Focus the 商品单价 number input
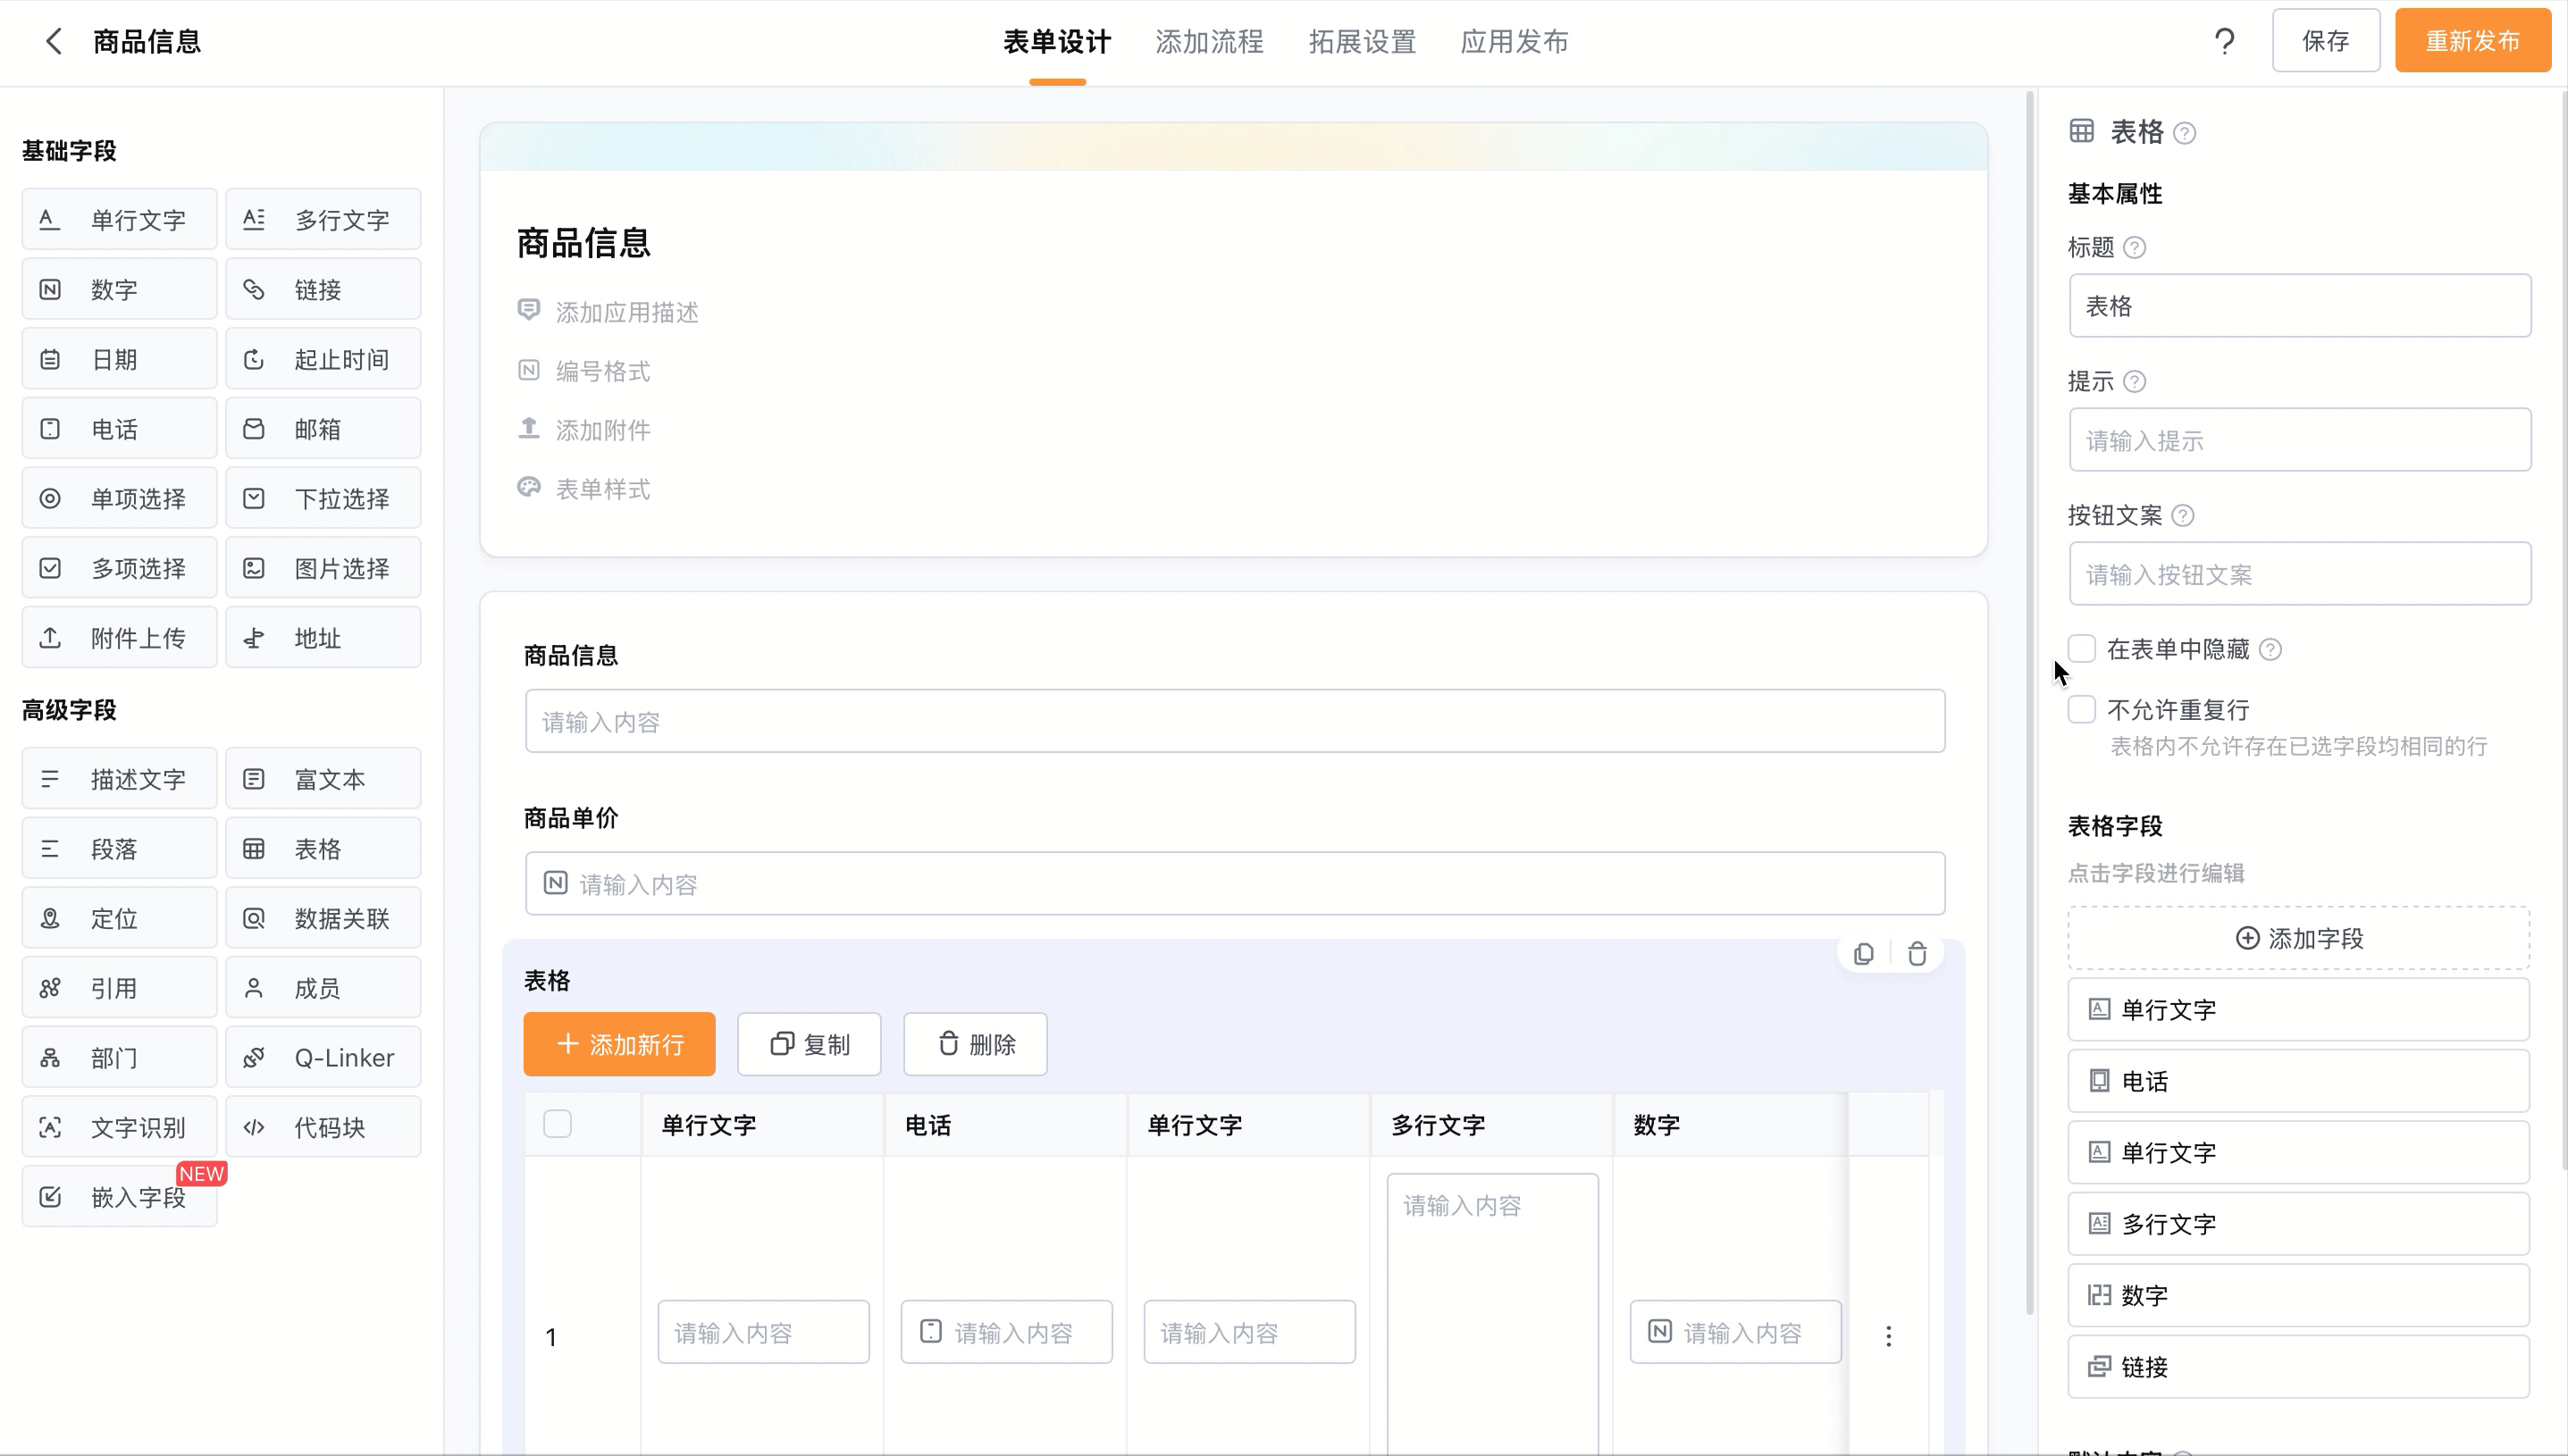 (1235, 884)
